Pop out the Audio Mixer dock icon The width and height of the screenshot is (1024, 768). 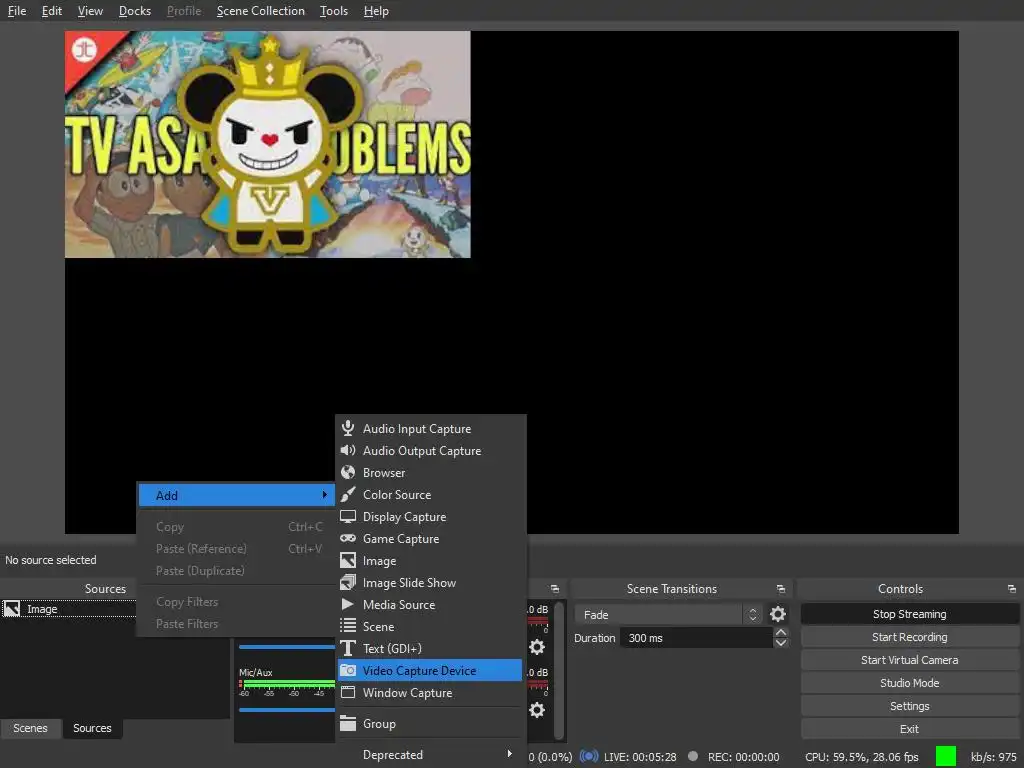554,589
